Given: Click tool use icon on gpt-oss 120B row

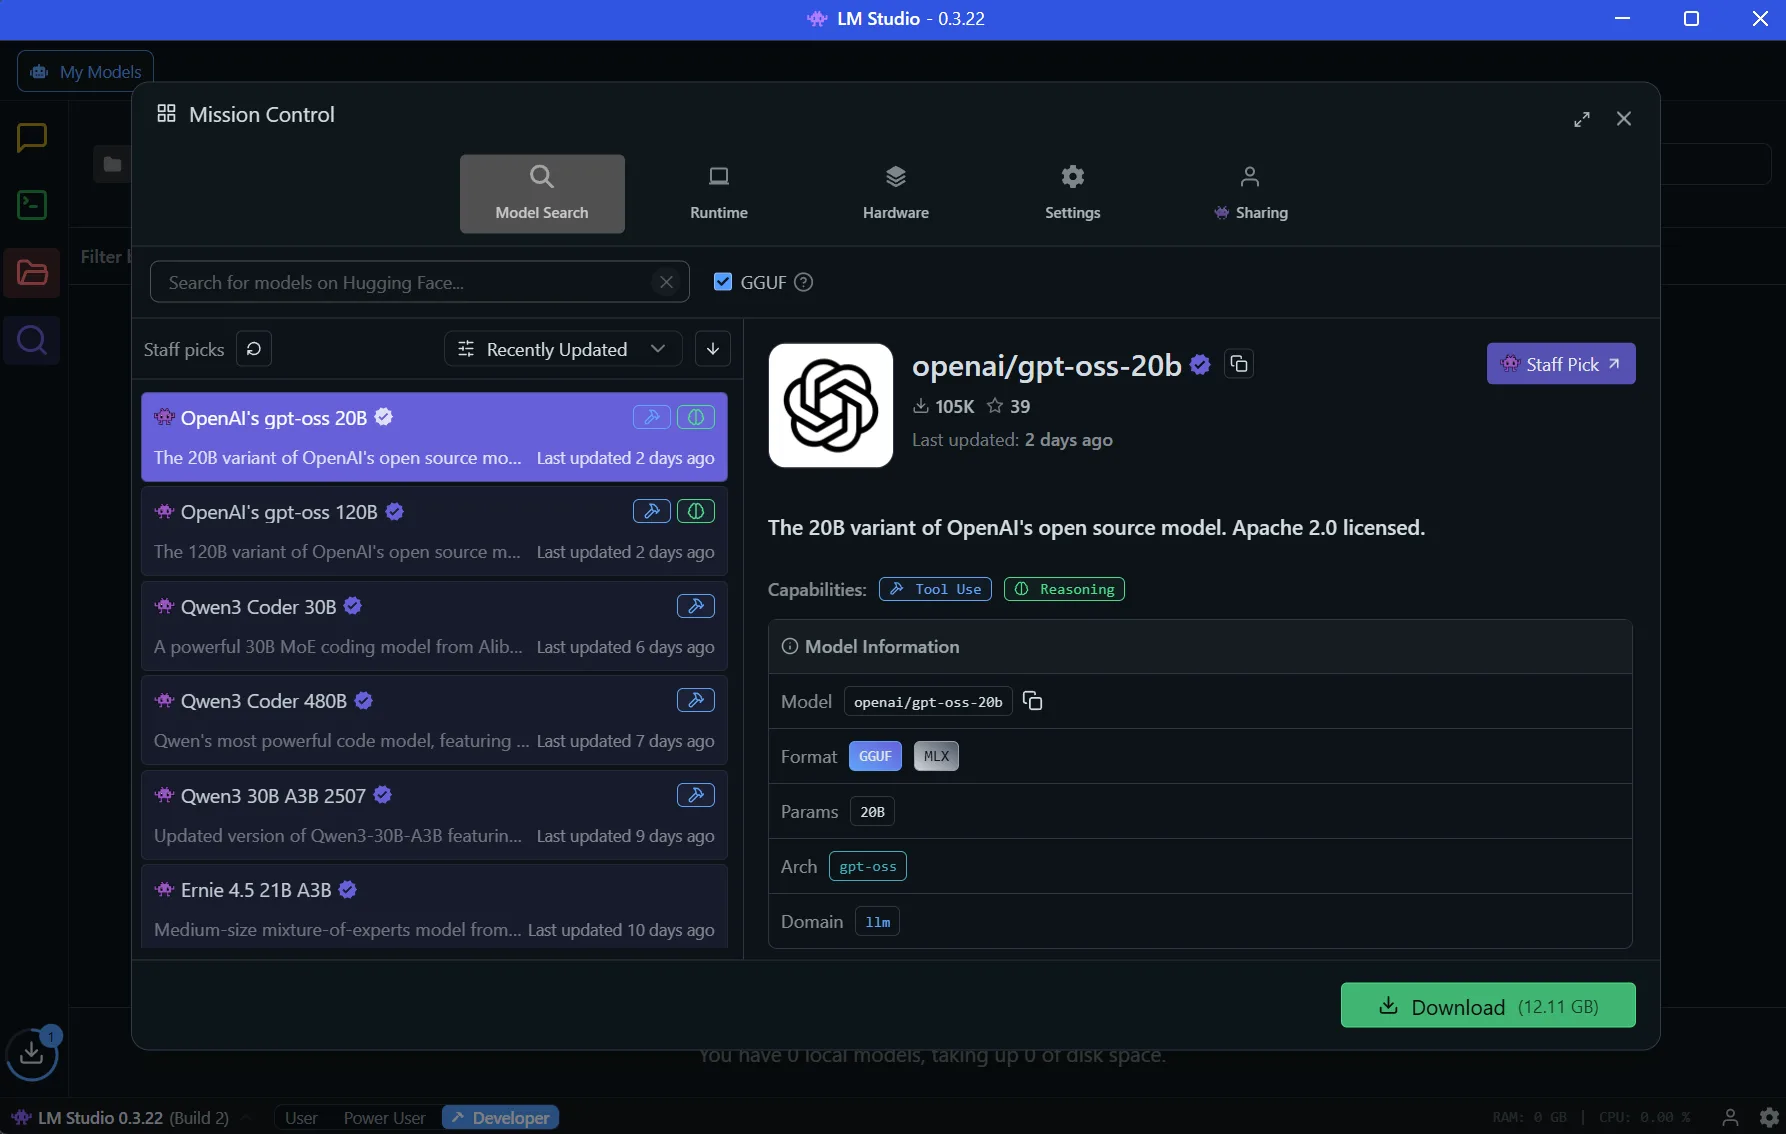Looking at the screenshot, I should pyautogui.click(x=652, y=511).
